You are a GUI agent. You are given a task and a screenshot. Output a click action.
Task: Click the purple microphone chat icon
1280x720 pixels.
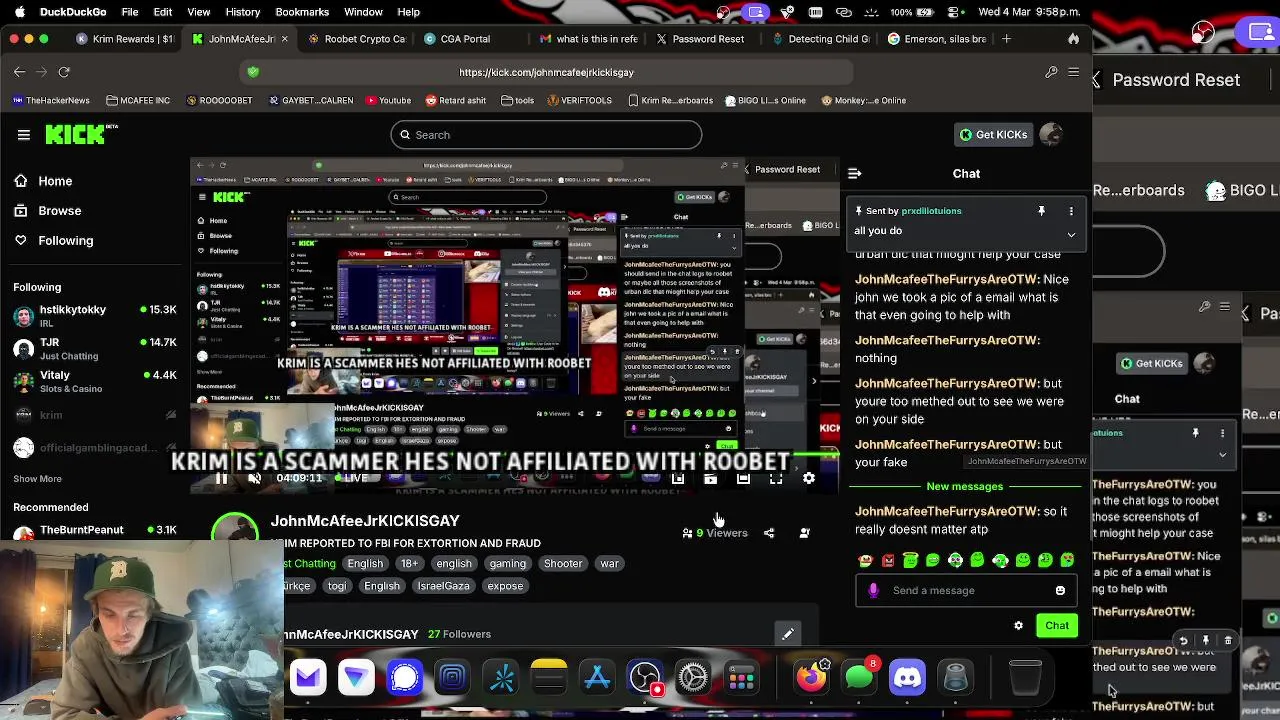[x=873, y=590]
